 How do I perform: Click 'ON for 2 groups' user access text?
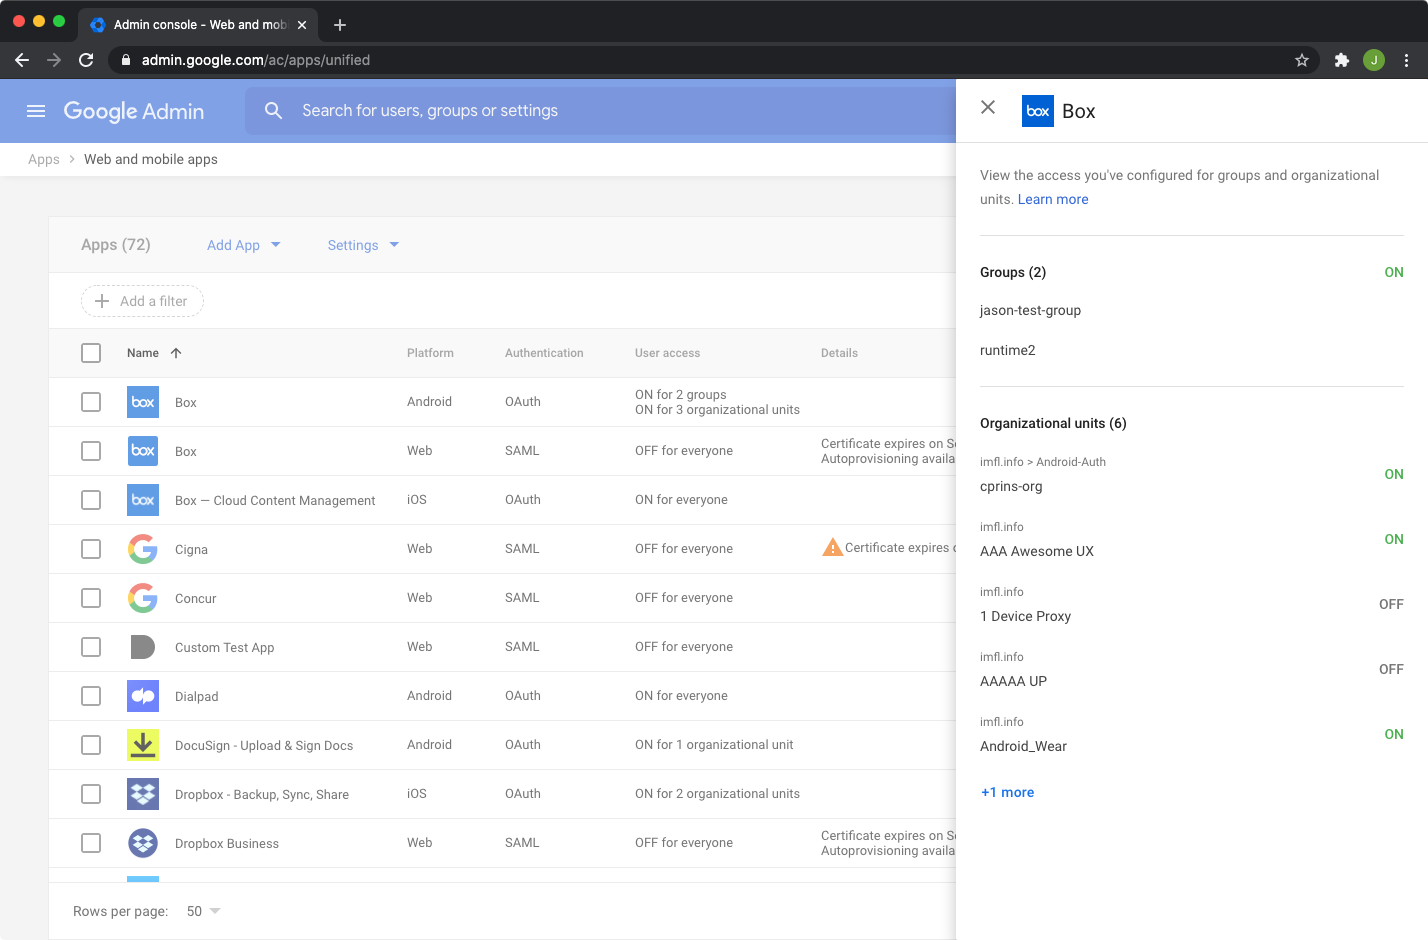[680, 395]
